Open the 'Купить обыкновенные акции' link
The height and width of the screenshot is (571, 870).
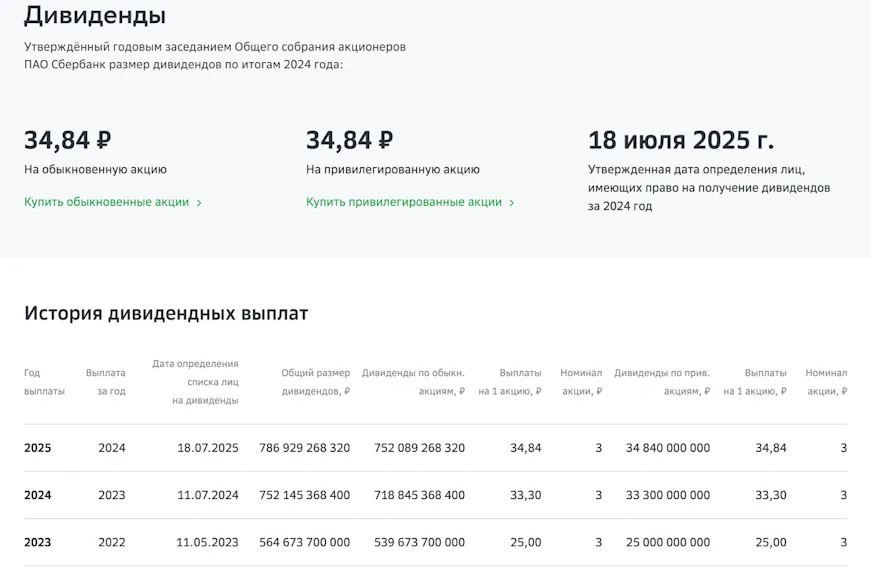tap(107, 202)
